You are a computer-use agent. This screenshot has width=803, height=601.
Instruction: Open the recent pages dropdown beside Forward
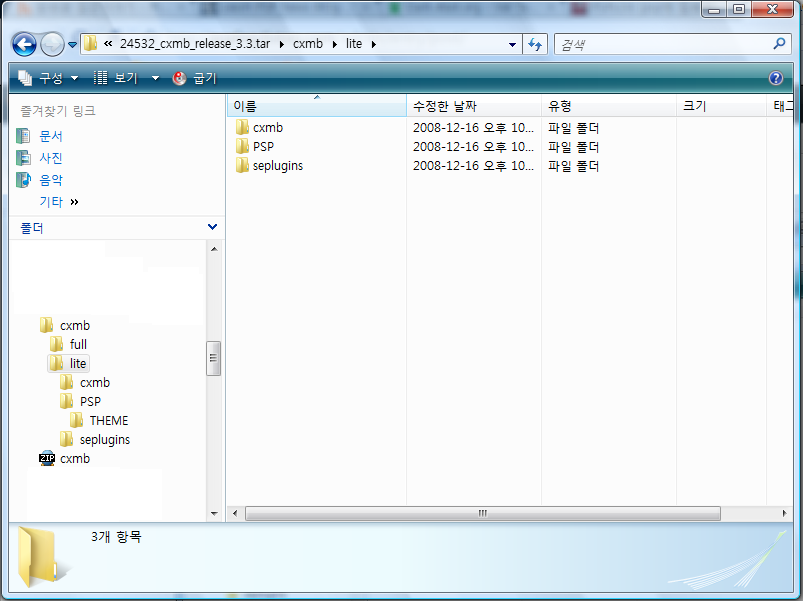point(72,45)
